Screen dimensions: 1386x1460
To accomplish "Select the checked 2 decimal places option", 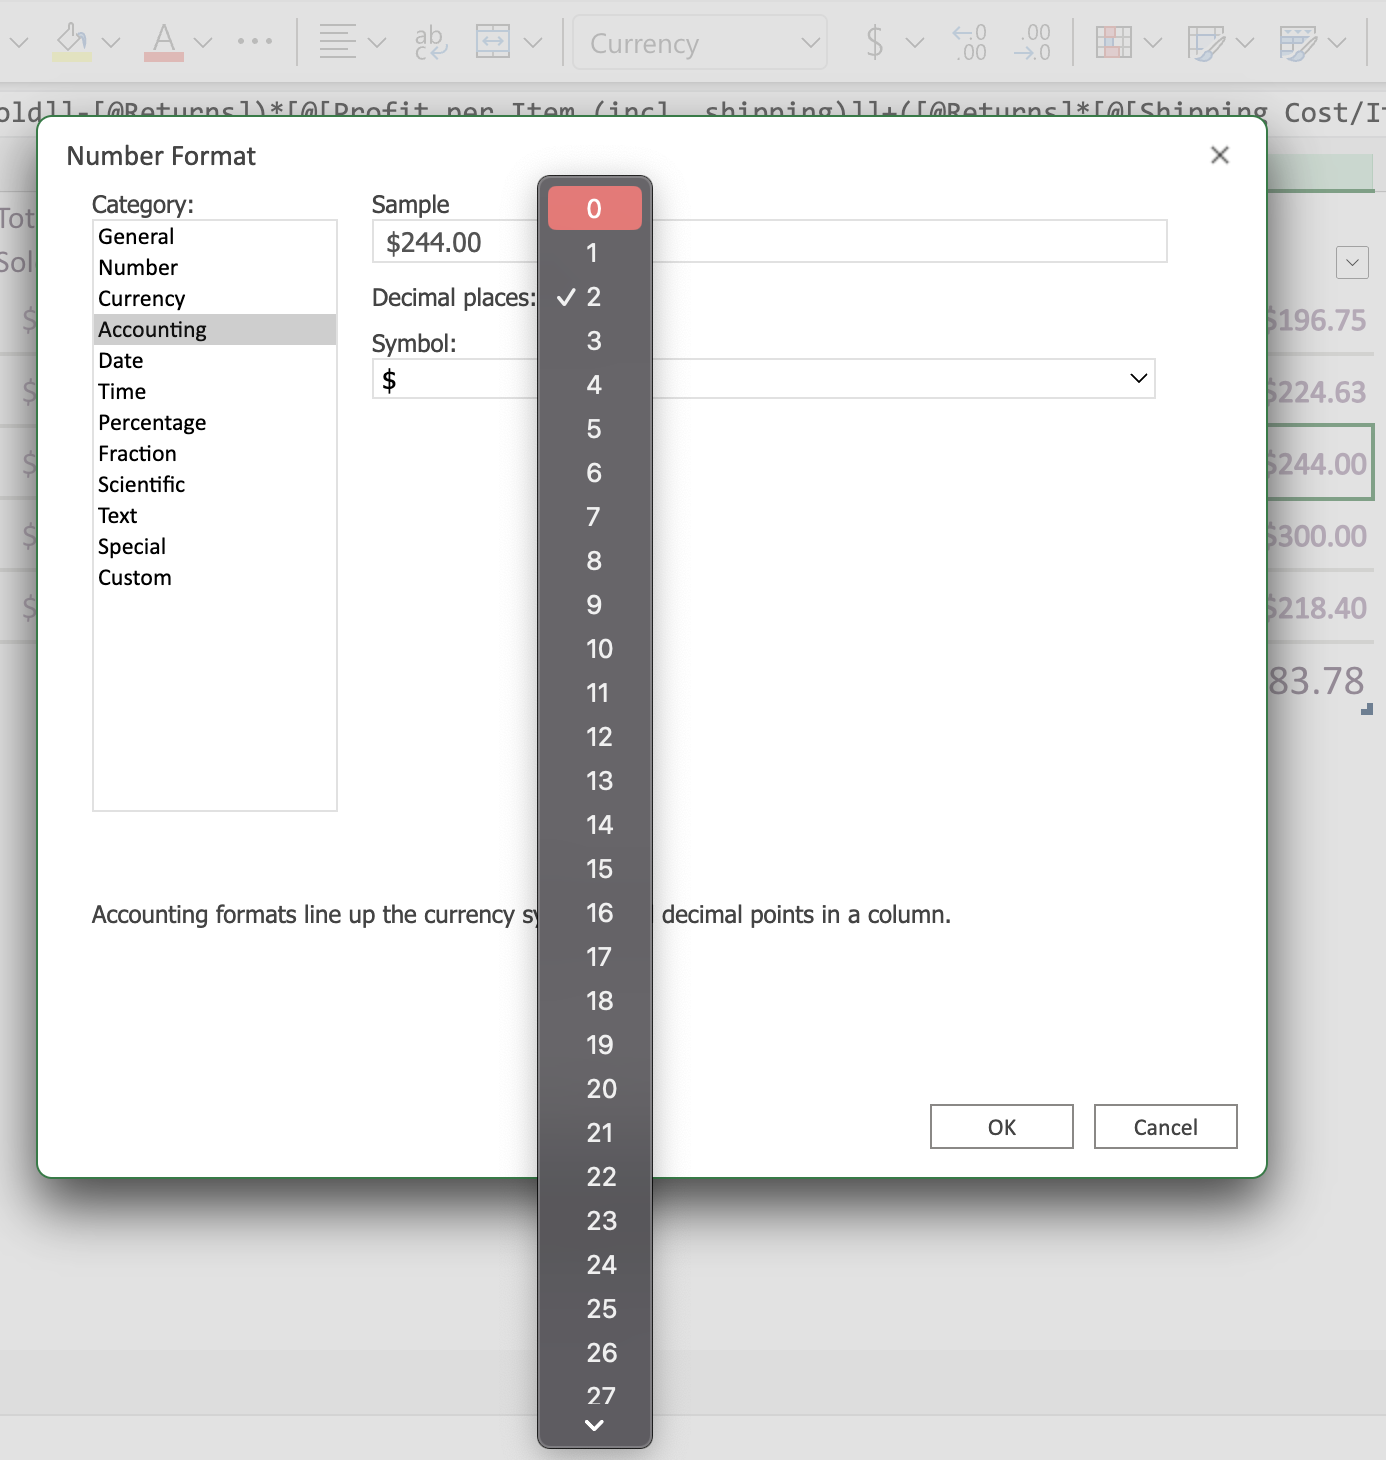I will [x=594, y=297].
